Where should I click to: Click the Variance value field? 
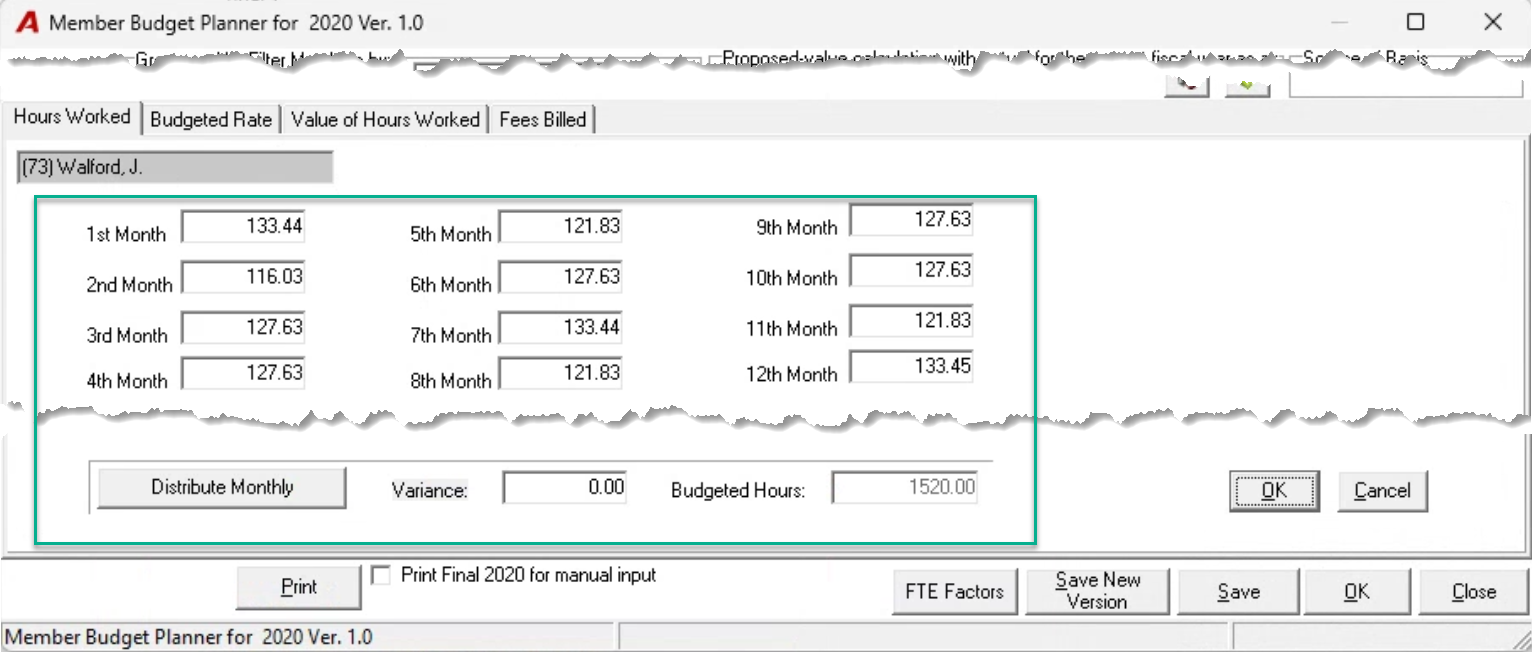pos(564,488)
